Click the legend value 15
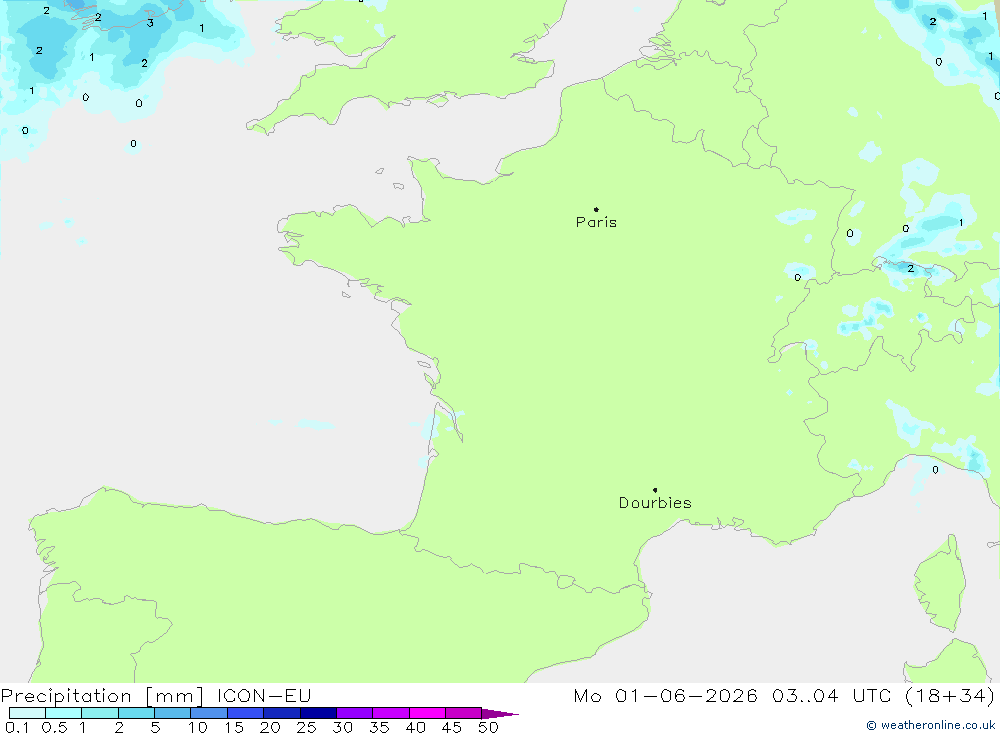The width and height of the screenshot is (1000, 733). pyautogui.click(x=234, y=727)
